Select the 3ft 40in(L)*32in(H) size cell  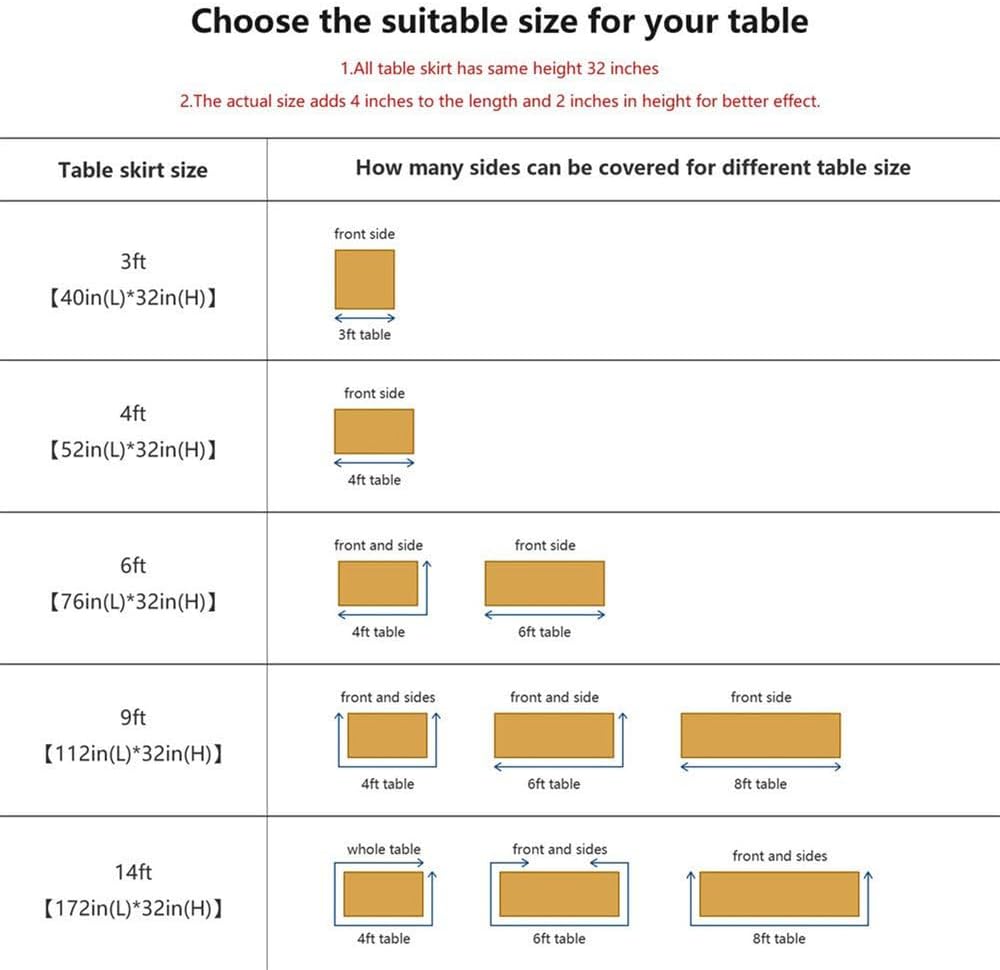click(133, 280)
